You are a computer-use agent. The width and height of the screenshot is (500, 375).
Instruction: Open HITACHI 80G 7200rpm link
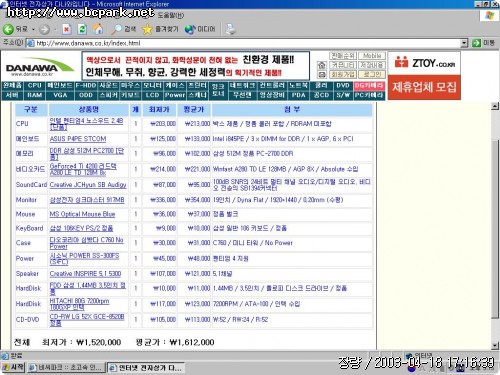click(79, 304)
